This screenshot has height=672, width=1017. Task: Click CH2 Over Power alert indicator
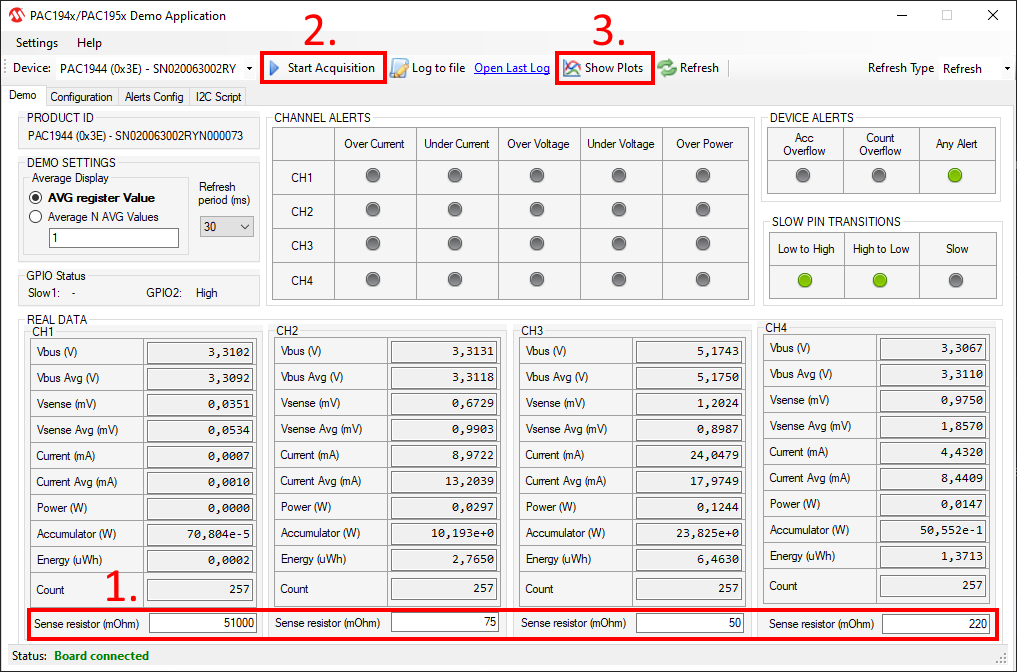[703, 210]
